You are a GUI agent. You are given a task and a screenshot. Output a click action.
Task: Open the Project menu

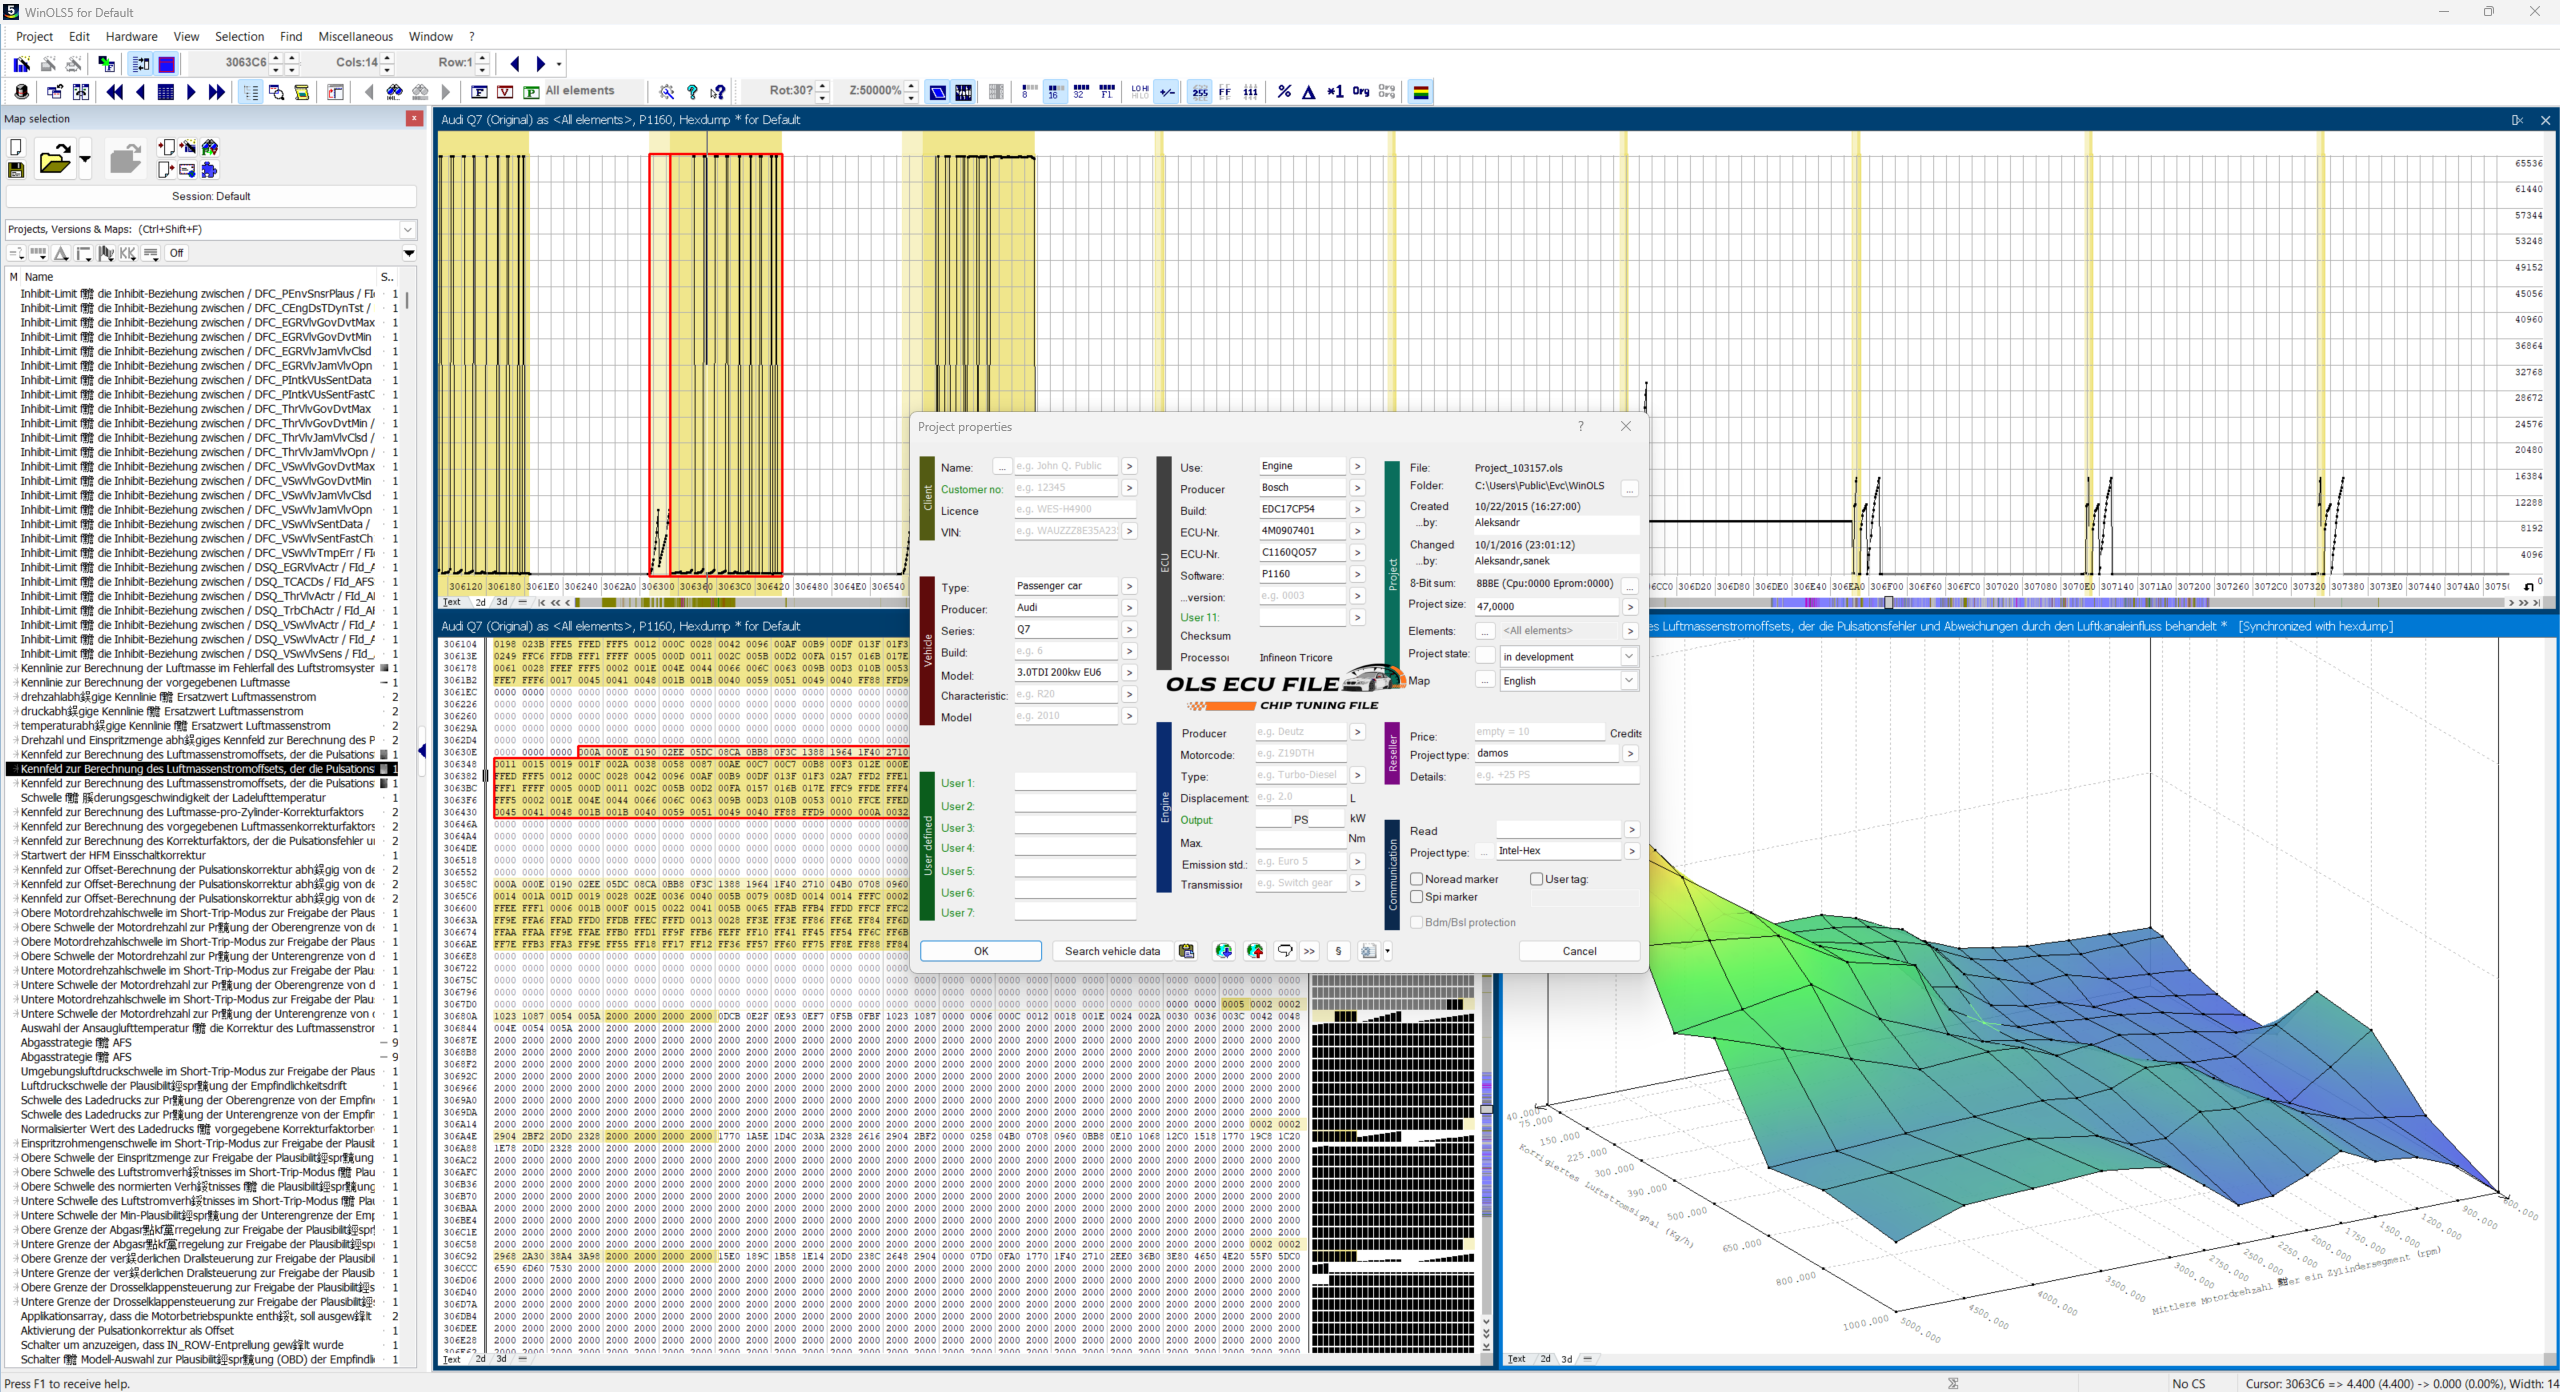pos(34,37)
